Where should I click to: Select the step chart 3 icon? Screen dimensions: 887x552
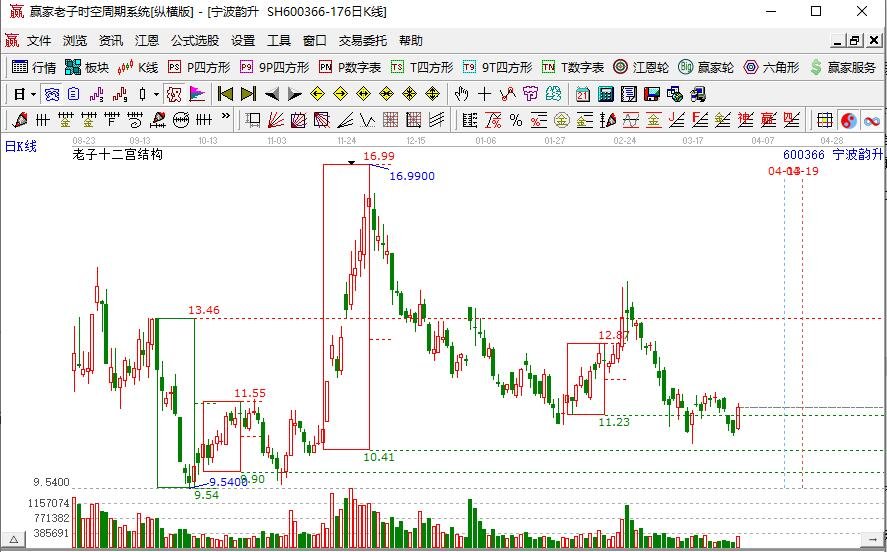click(x=97, y=94)
